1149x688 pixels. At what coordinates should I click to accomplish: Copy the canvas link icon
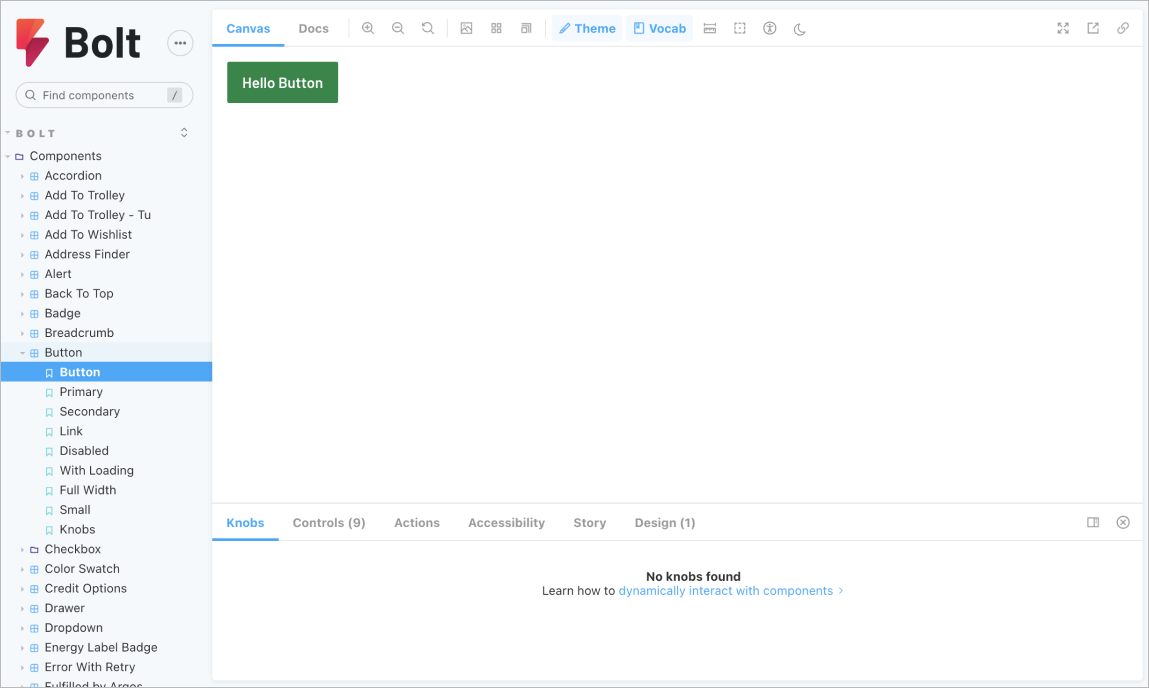[1123, 29]
